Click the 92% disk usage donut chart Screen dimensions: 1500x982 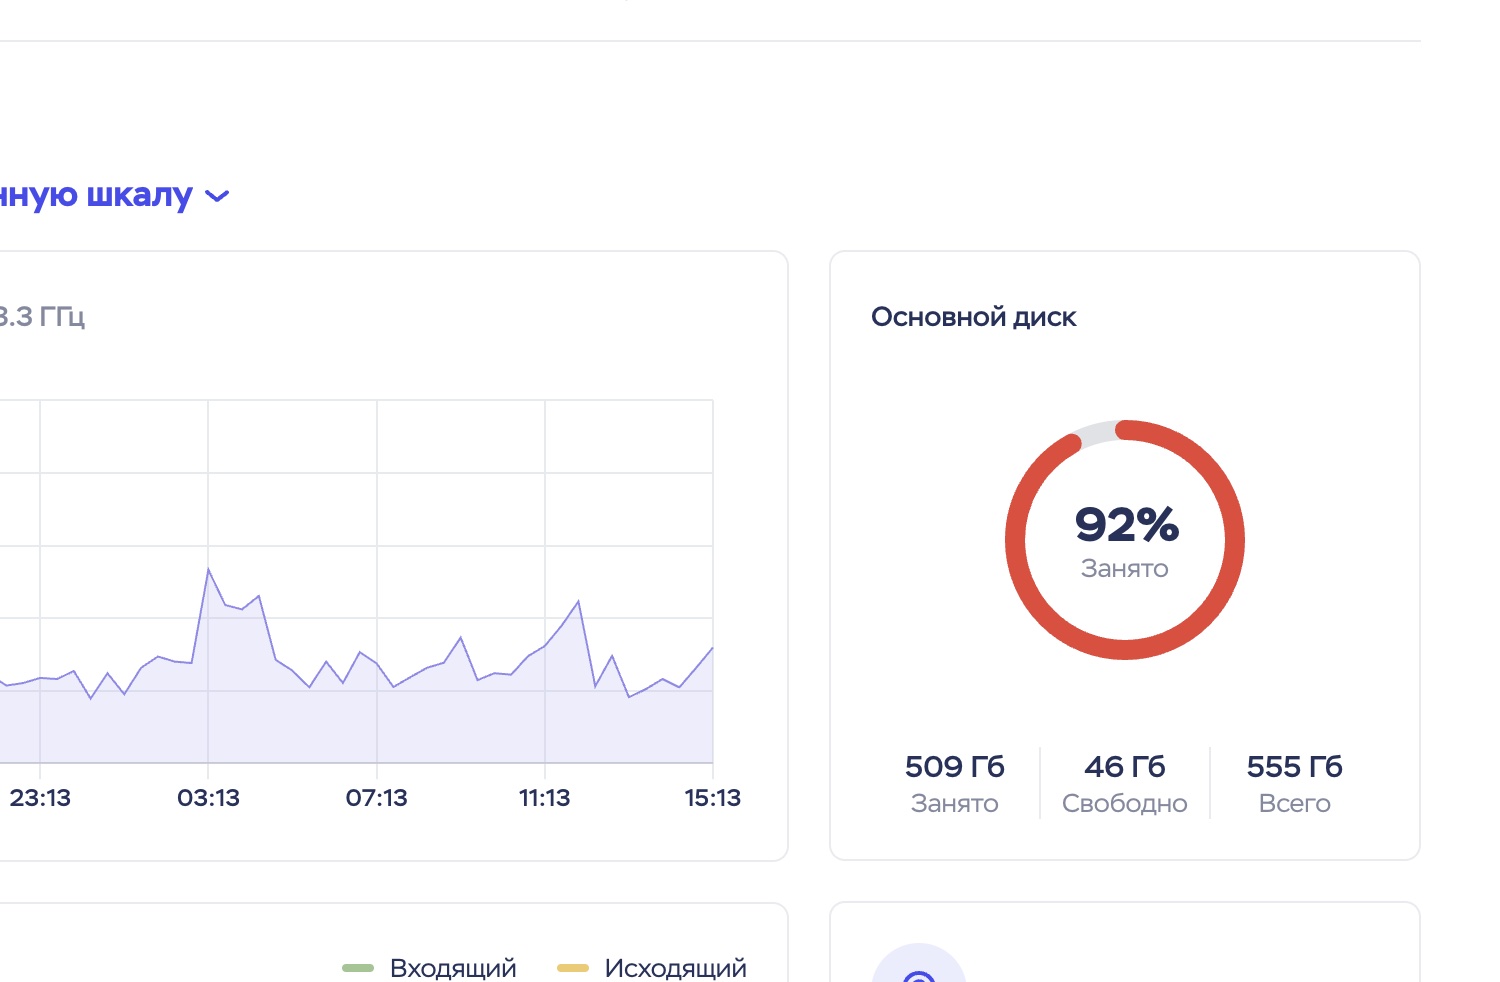(1125, 540)
